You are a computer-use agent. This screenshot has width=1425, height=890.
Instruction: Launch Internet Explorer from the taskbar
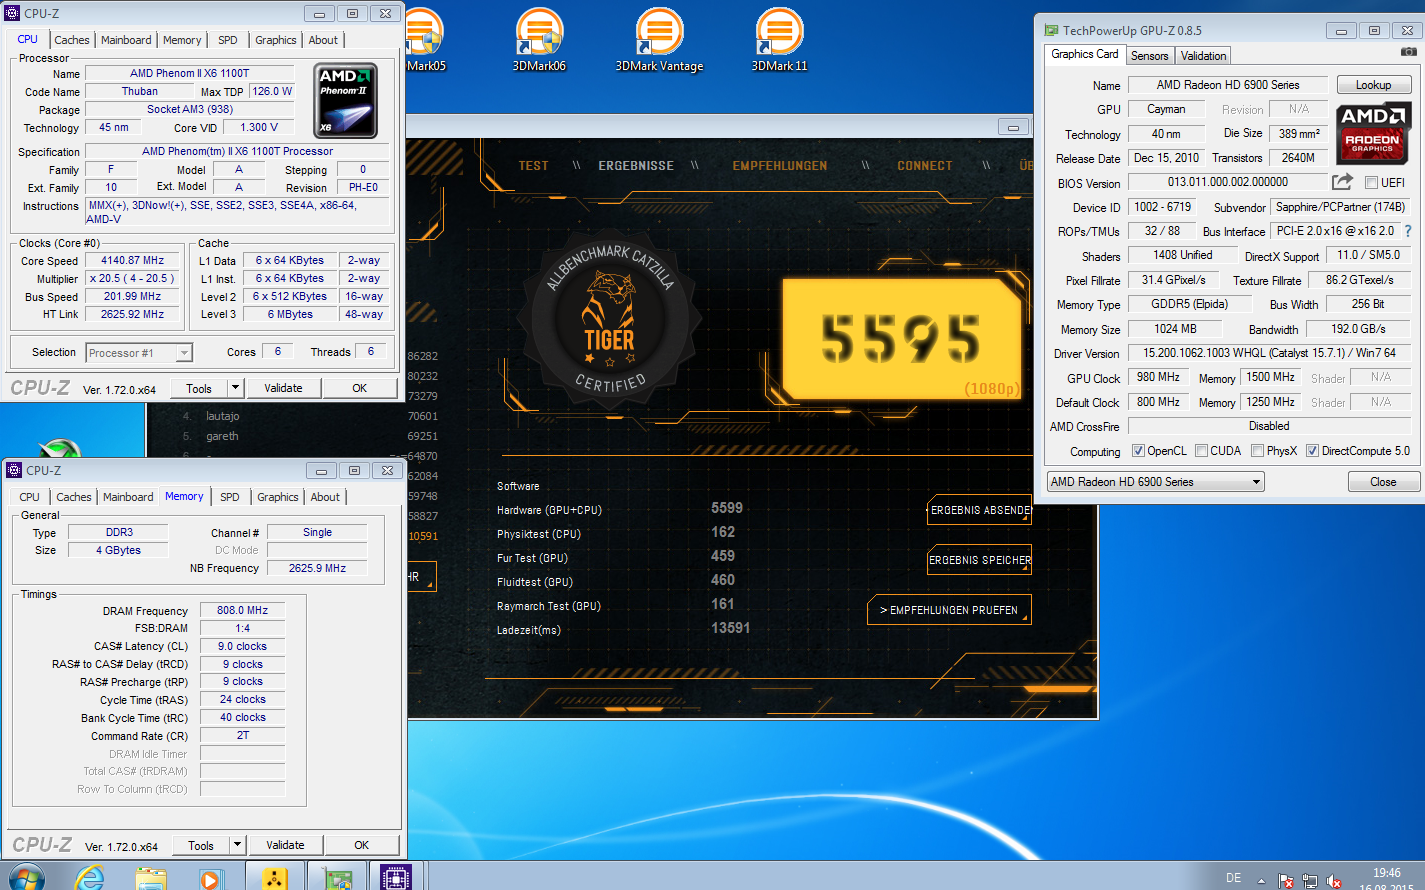point(90,877)
